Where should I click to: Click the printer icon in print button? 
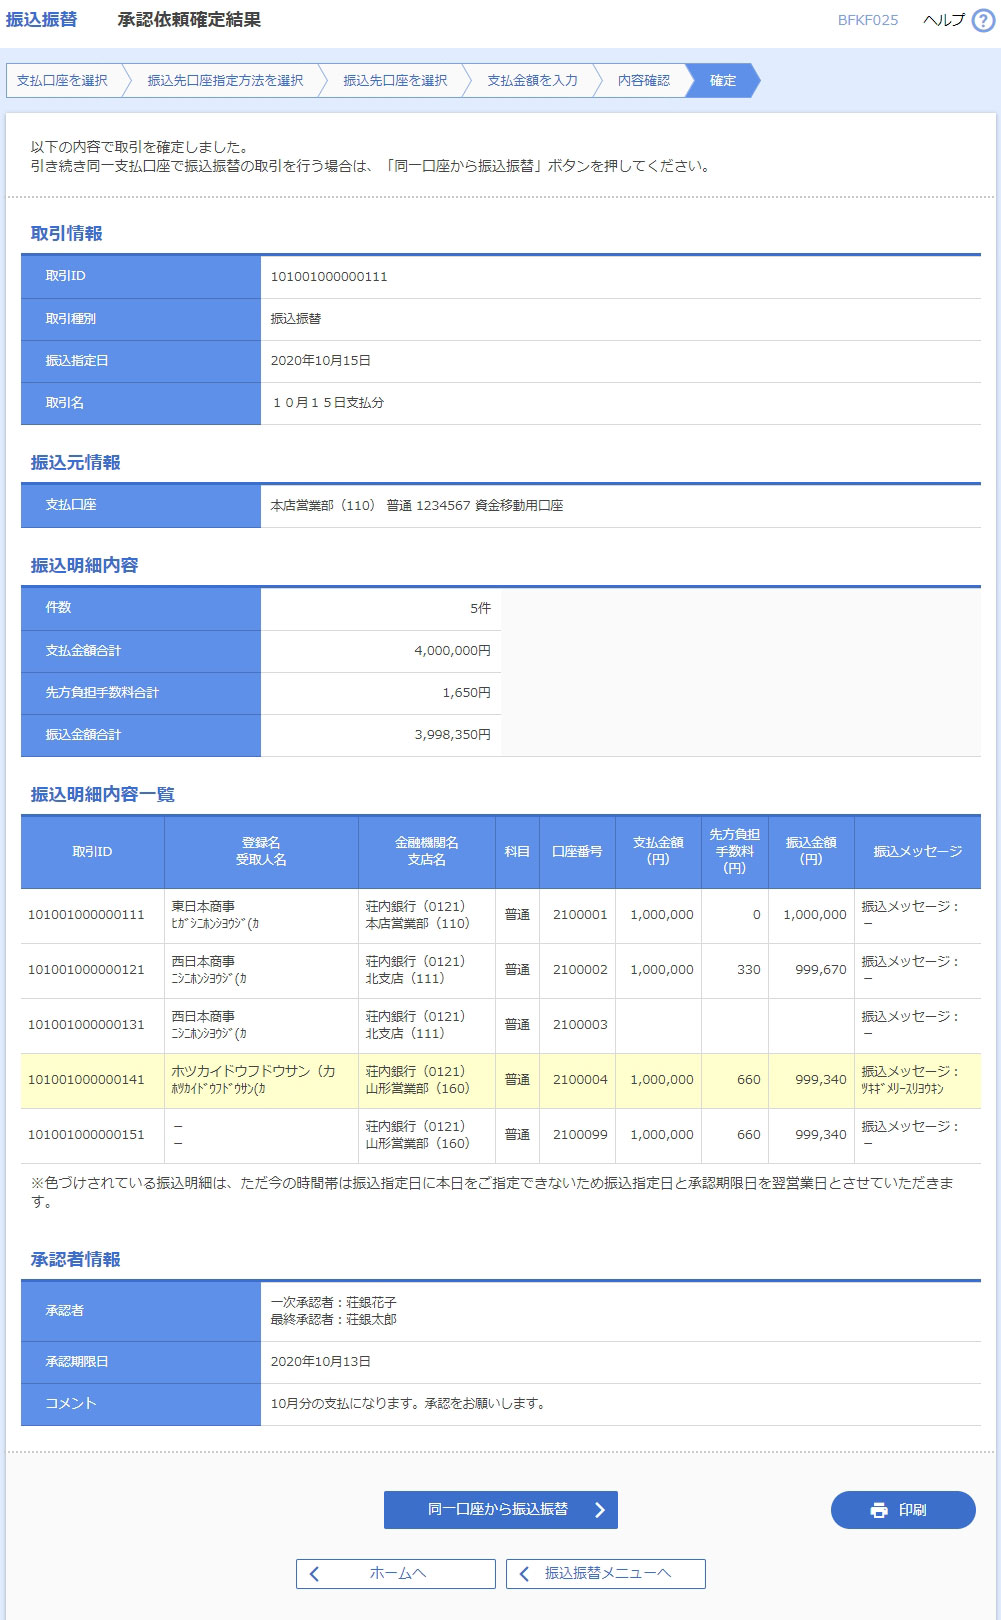click(x=879, y=1510)
